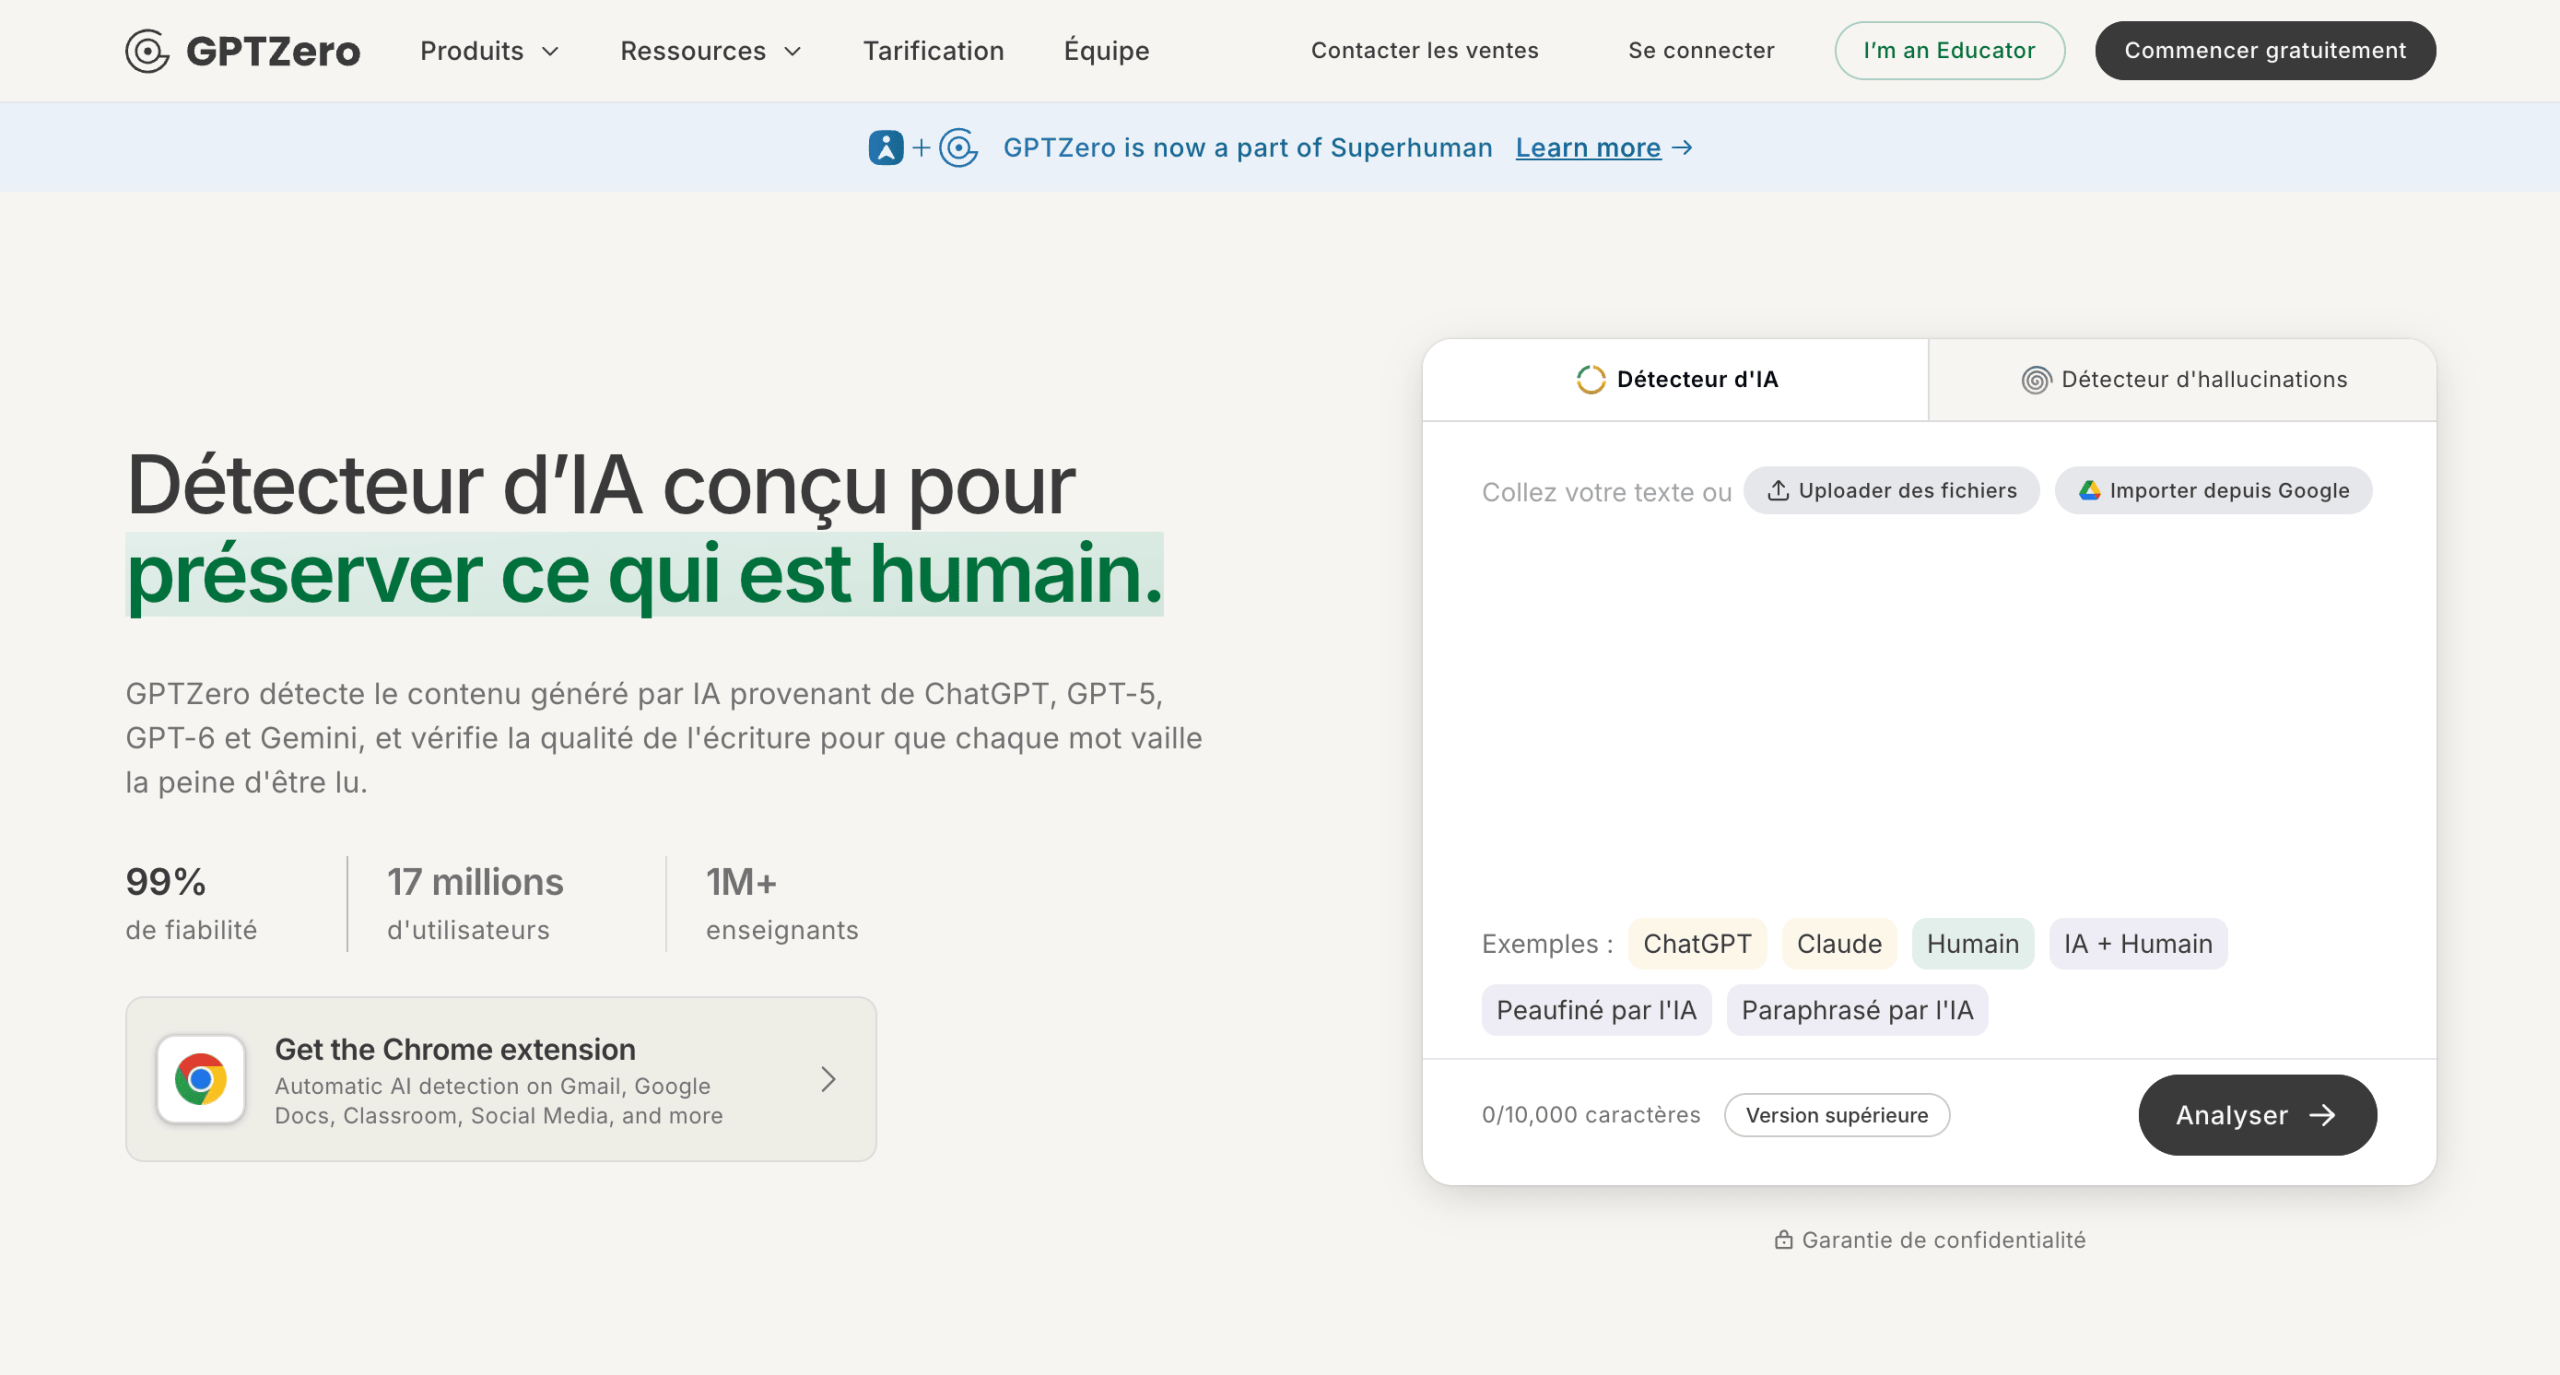Load the Humain example text
2560x1375 pixels.
click(1973, 944)
